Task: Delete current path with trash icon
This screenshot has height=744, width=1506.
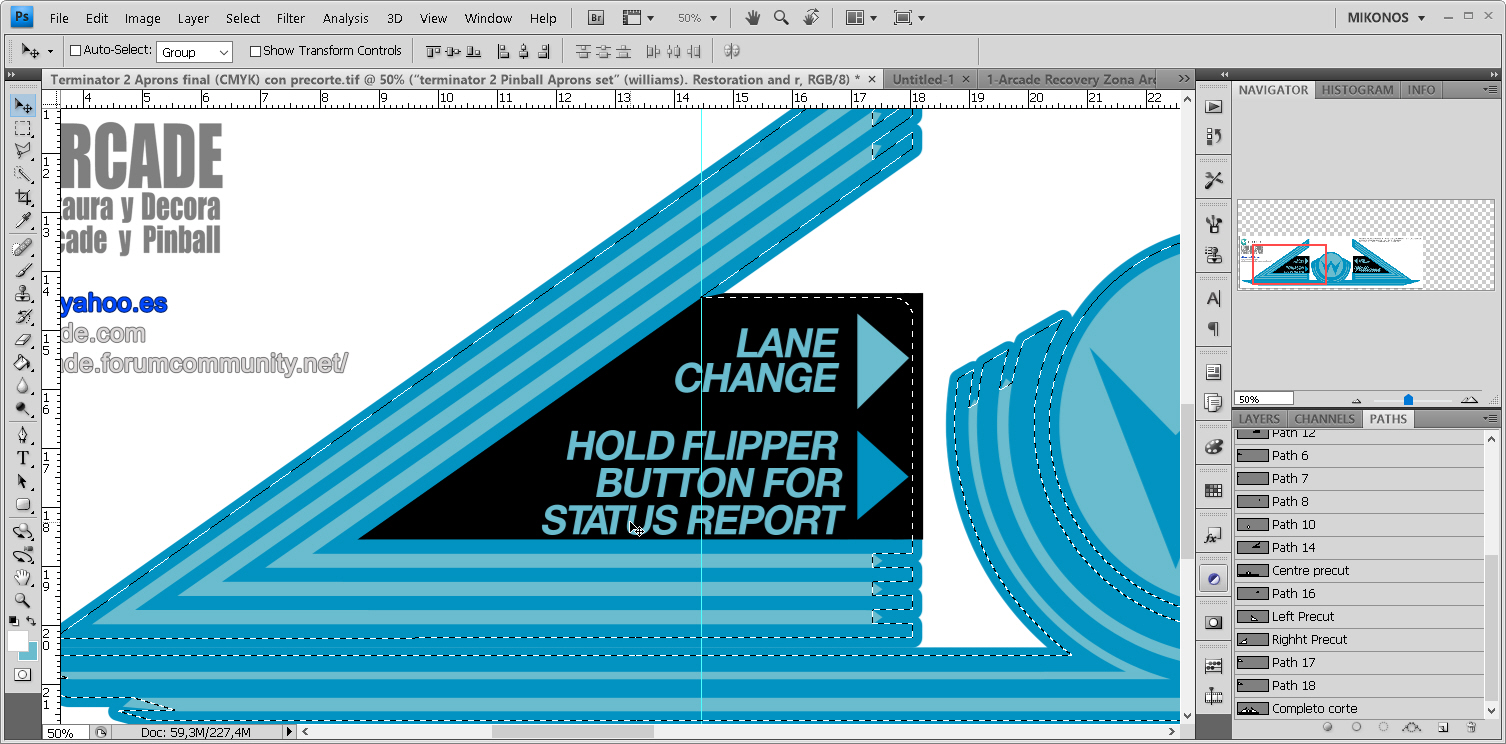Action: [x=1469, y=727]
